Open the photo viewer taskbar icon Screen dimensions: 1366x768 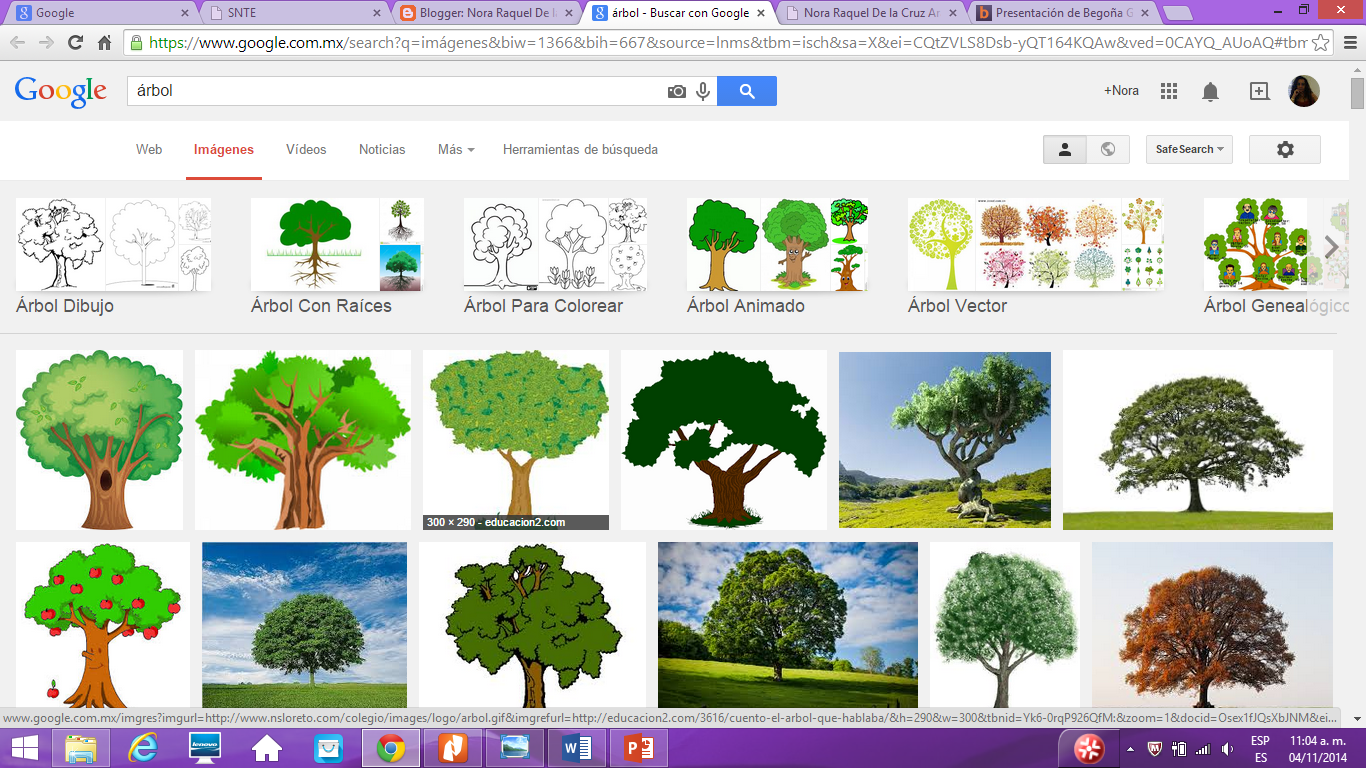[x=515, y=748]
